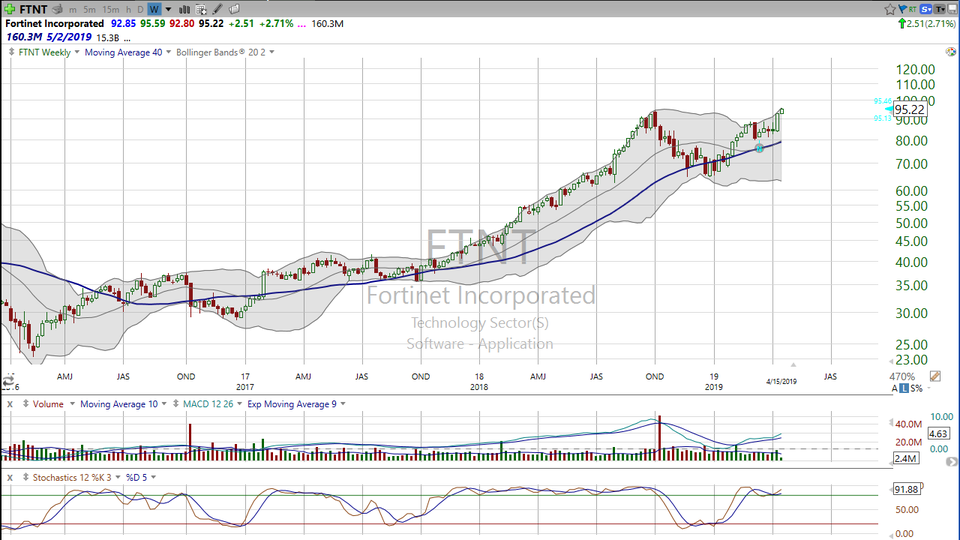Viewport: 960px width, 540px height.
Task: Click the 95.22 current price label
Action: tap(909, 110)
